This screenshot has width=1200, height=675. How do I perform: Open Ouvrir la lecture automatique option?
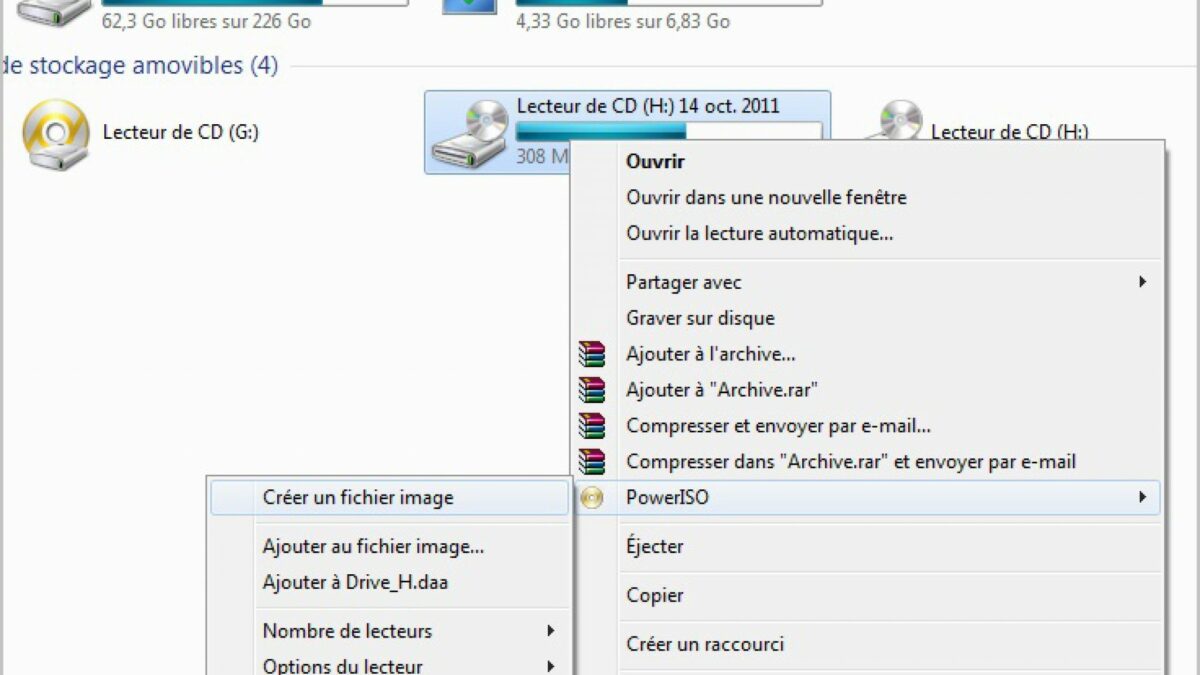click(x=759, y=233)
